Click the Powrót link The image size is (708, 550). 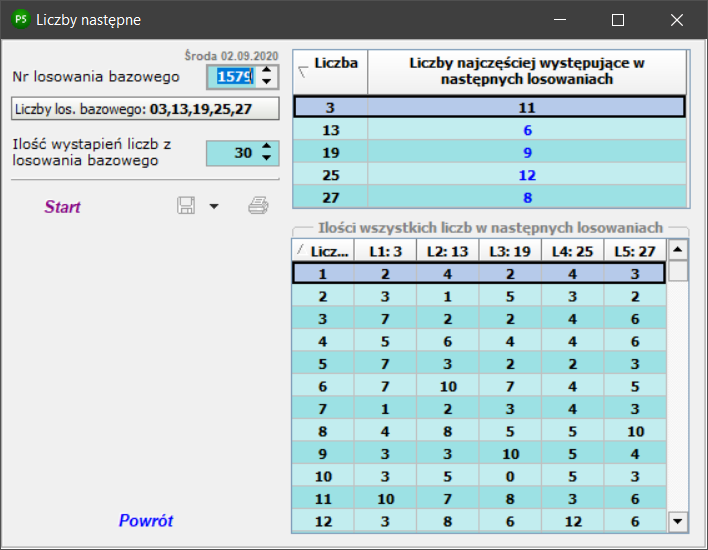coord(145,521)
